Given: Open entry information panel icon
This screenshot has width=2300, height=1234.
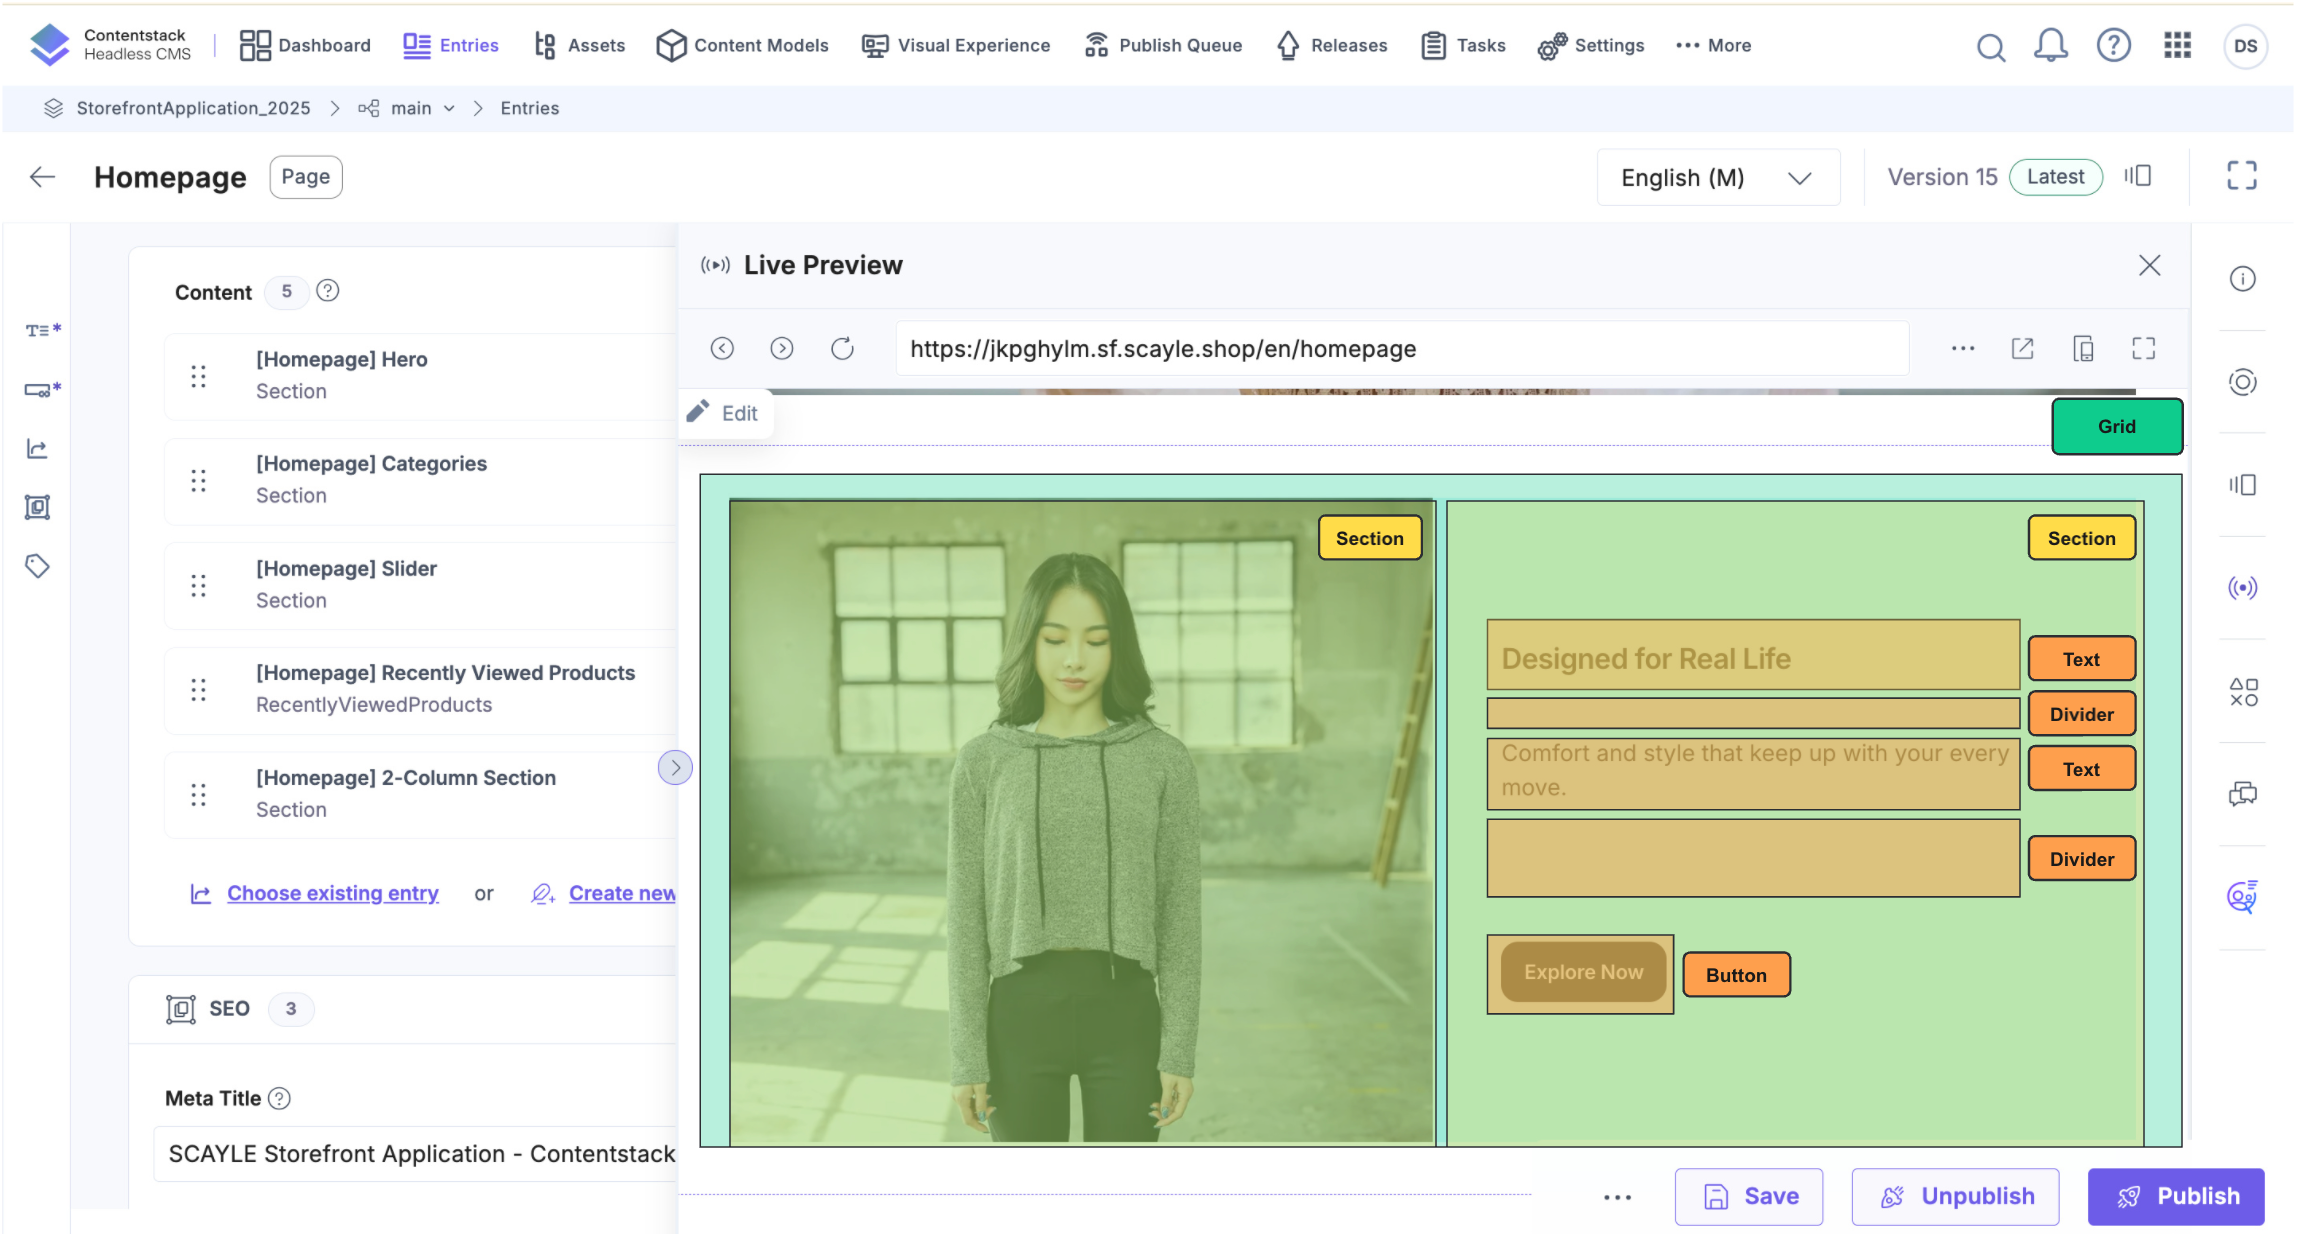Looking at the screenshot, I should [2242, 279].
